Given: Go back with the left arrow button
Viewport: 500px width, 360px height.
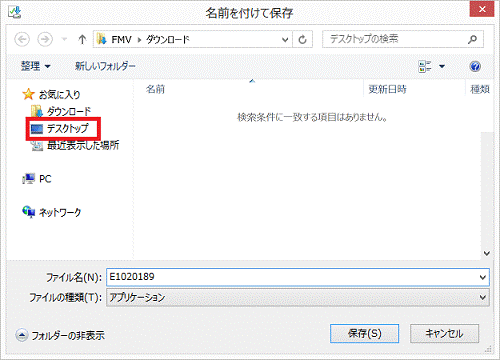Looking at the screenshot, I should 22,40.
